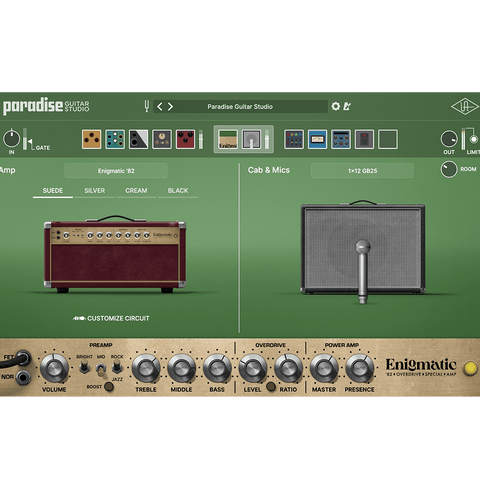Select the blue knob rack effect slot
The height and width of the screenshot is (480, 480).
click(x=341, y=139)
